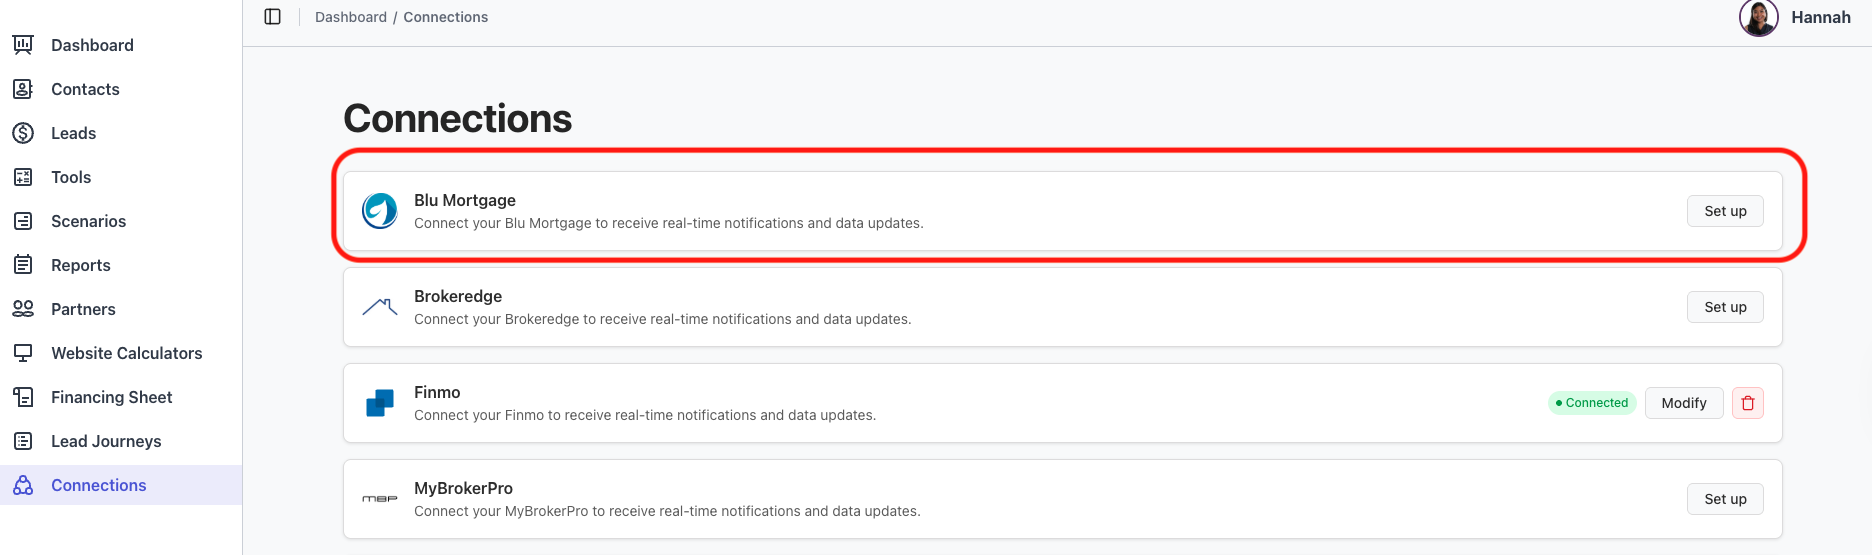The height and width of the screenshot is (555, 1872).
Task: Modify the Finmo connection
Action: coord(1684,403)
